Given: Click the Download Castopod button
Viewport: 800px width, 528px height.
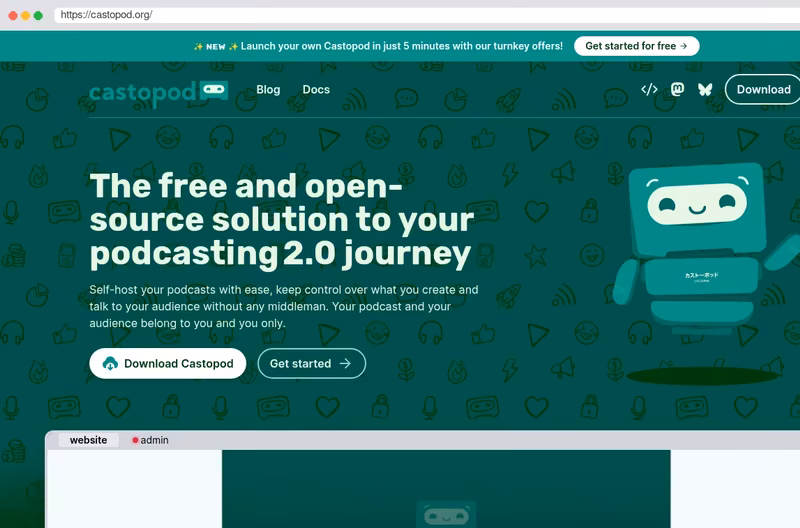Looking at the screenshot, I should click(x=168, y=363).
